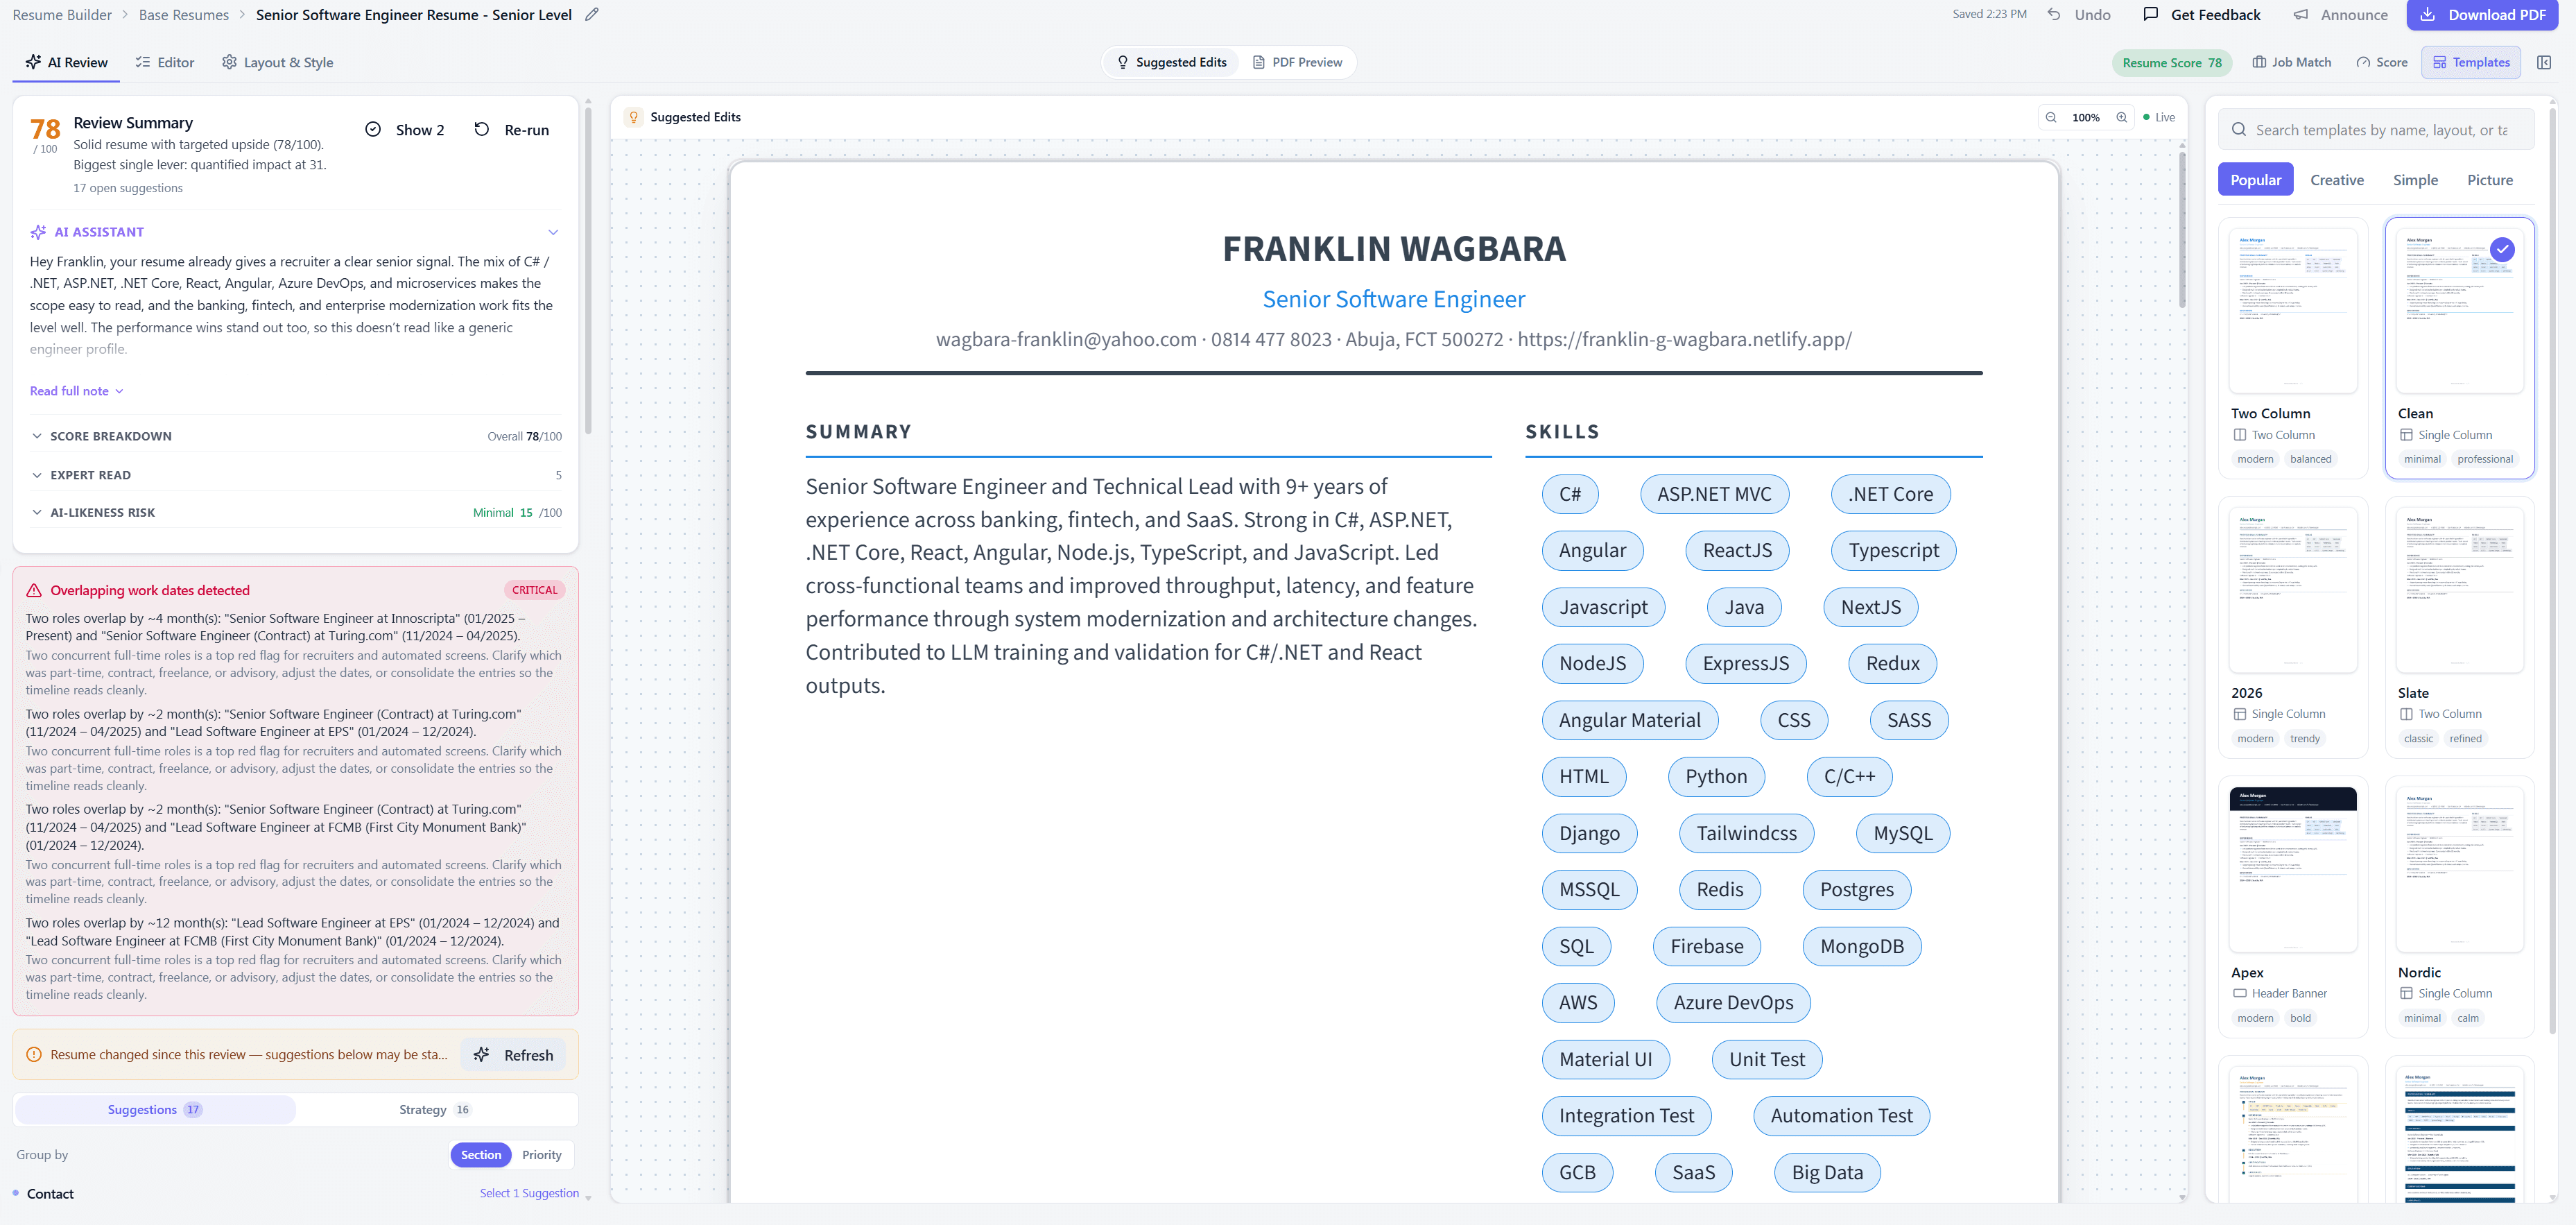This screenshot has height=1225, width=2576.
Task: Click the Azure DevOps skill chip
Action: [x=1733, y=1003]
